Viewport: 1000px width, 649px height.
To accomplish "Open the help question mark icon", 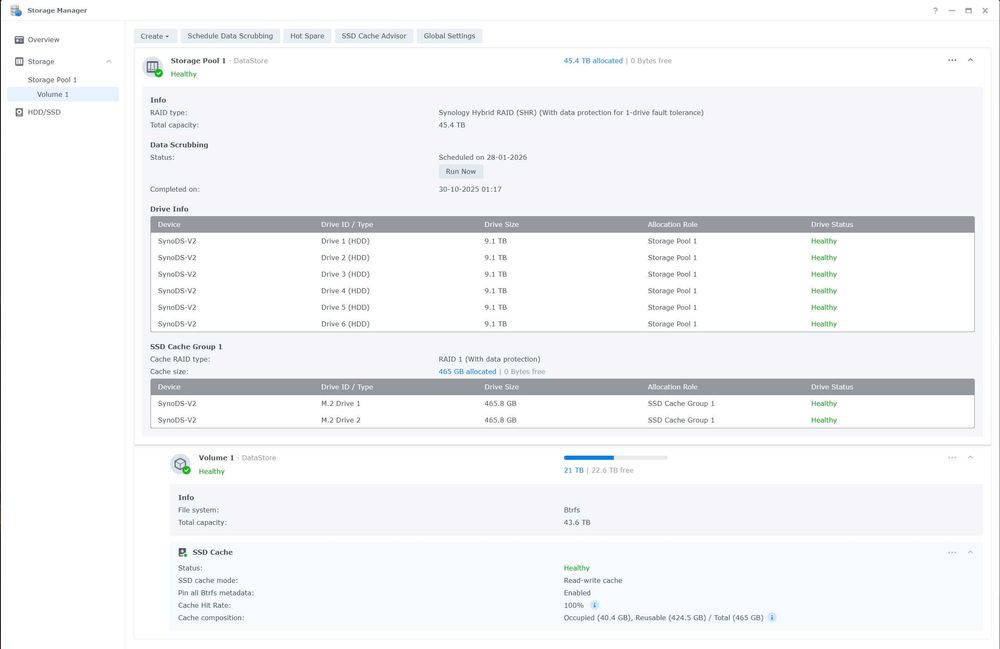I will (x=935, y=11).
